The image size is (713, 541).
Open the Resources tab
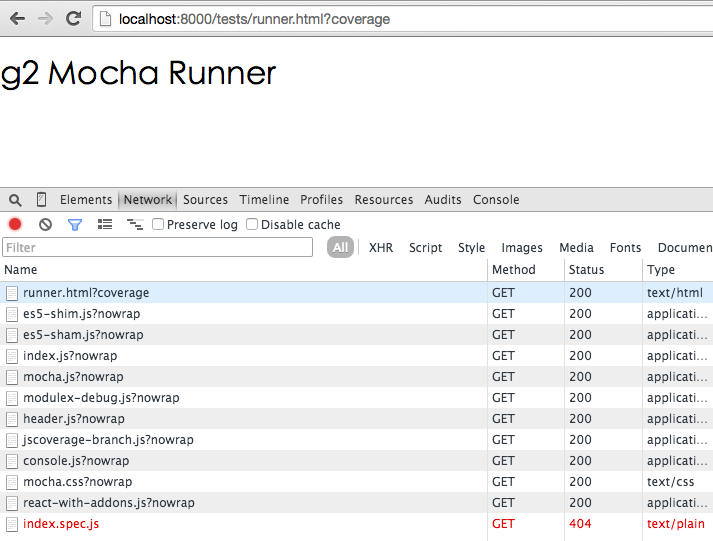point(384,200)
